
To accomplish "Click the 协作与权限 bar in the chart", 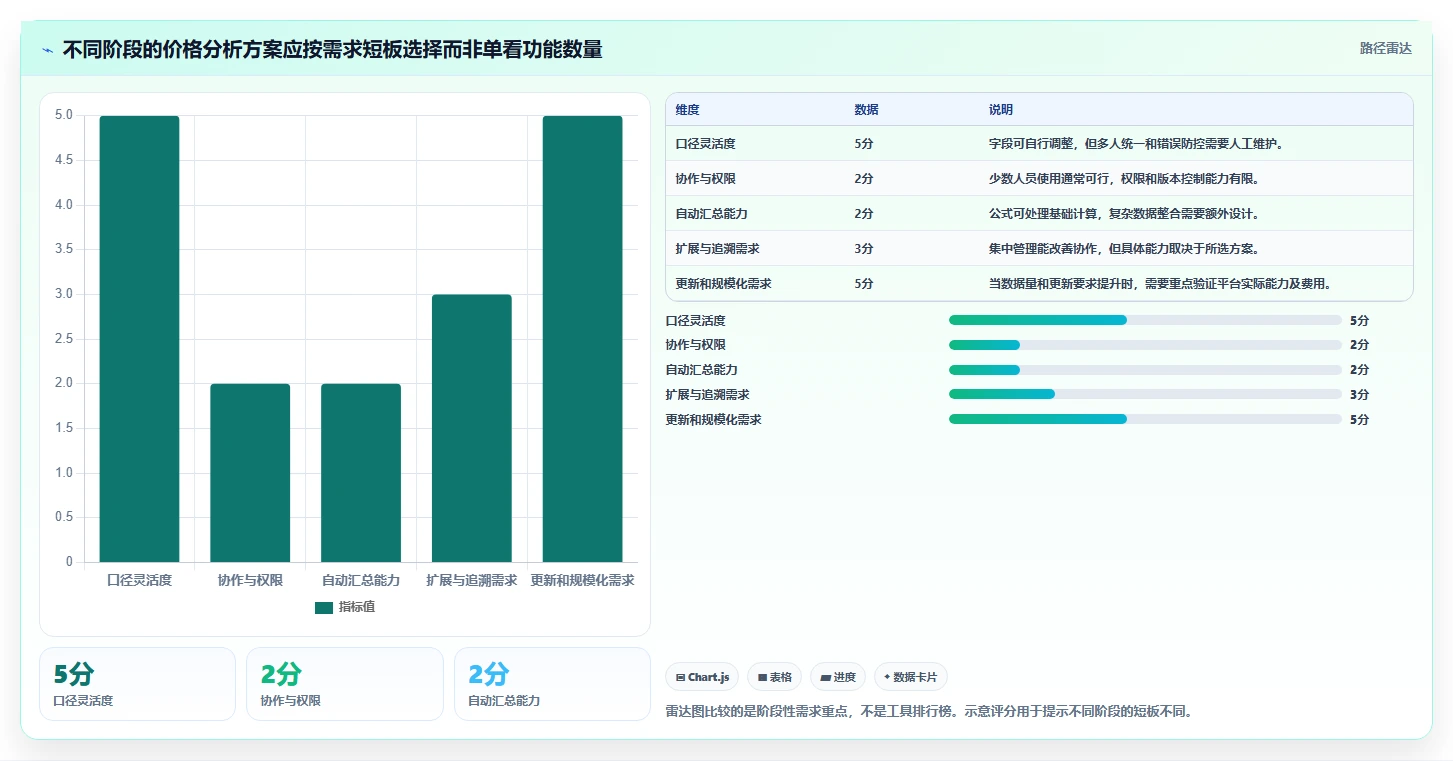I will [250, 473].
